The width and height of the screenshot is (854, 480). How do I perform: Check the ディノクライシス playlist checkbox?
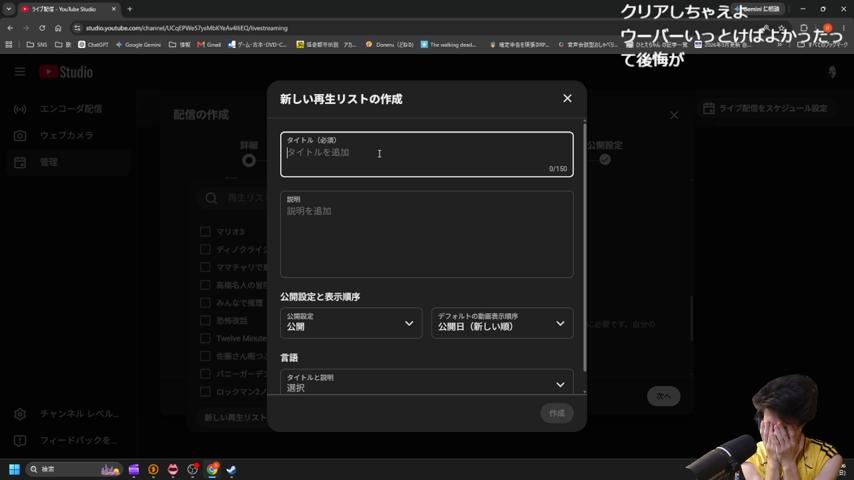[x=205, y=250]
